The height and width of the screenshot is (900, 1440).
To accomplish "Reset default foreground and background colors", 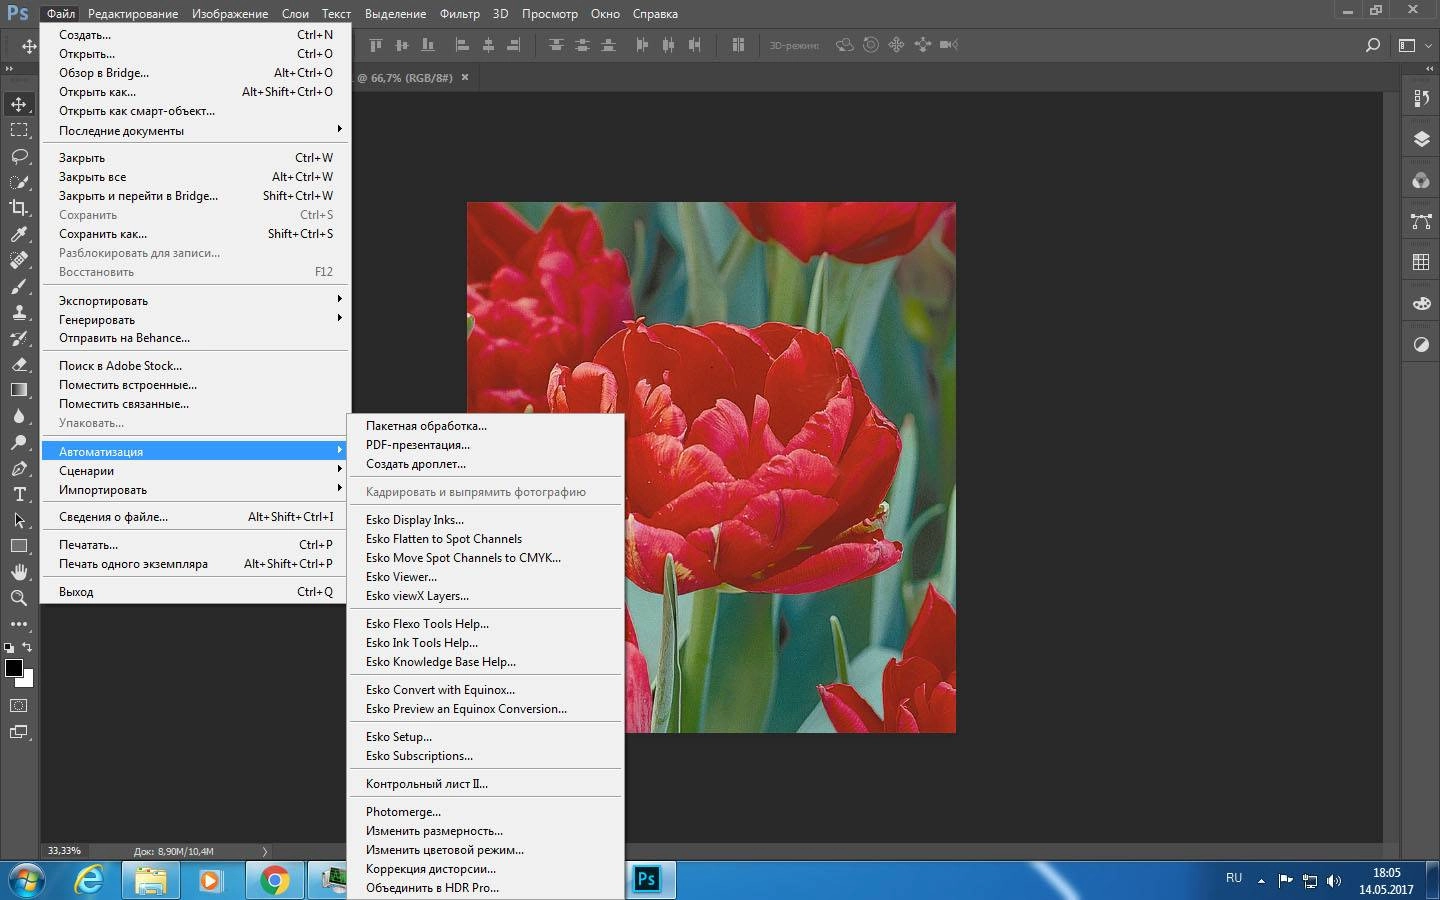I will pos(10,648).
